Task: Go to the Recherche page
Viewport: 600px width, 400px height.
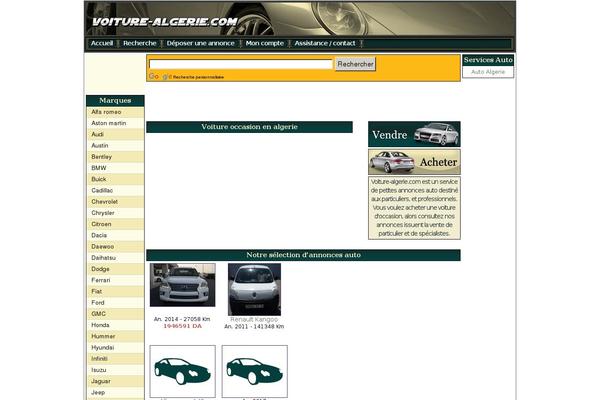Action: click(140, 43)
